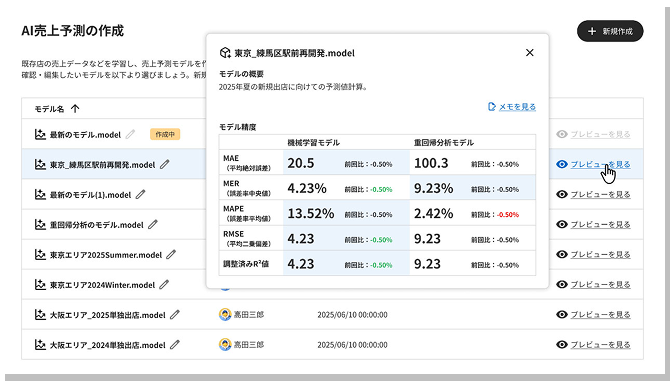Click MAE value 20.5
This screenshot has height=381, width=670.
[x=301, y=163]
